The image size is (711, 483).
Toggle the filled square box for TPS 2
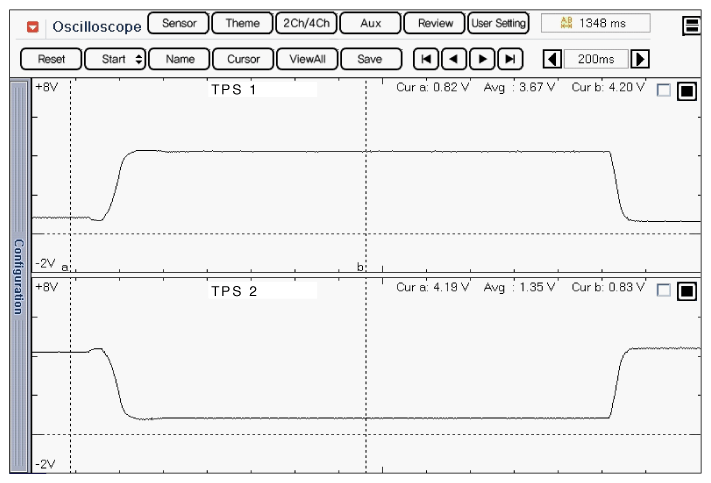click(x=686, y=292)
